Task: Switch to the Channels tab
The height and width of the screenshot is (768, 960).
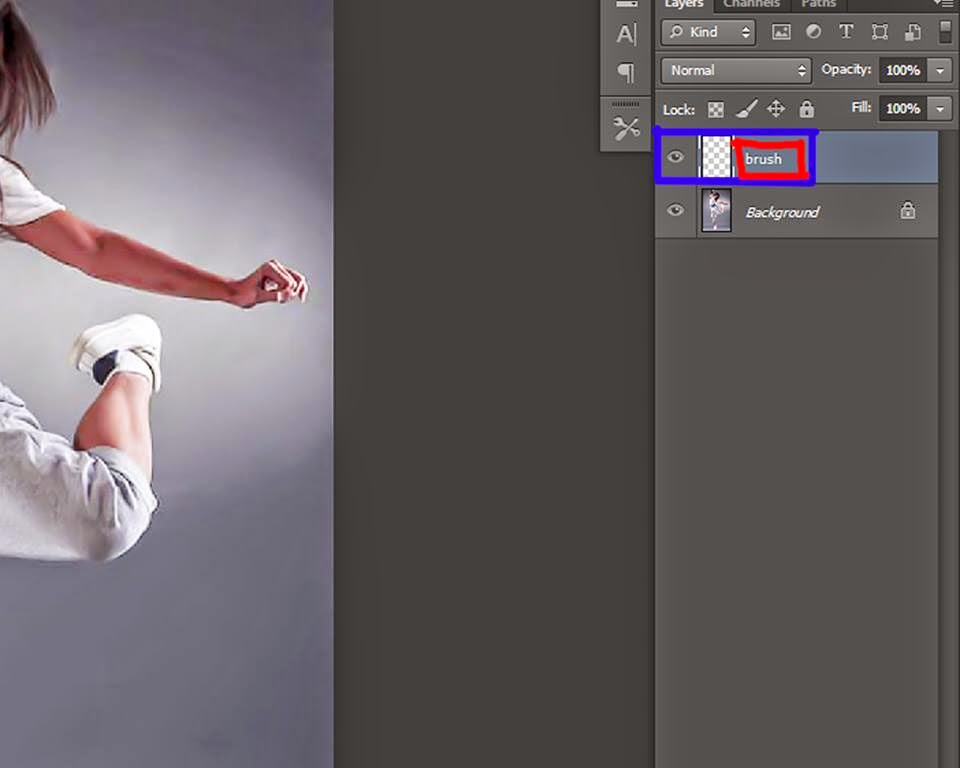Action: [751, 4]
